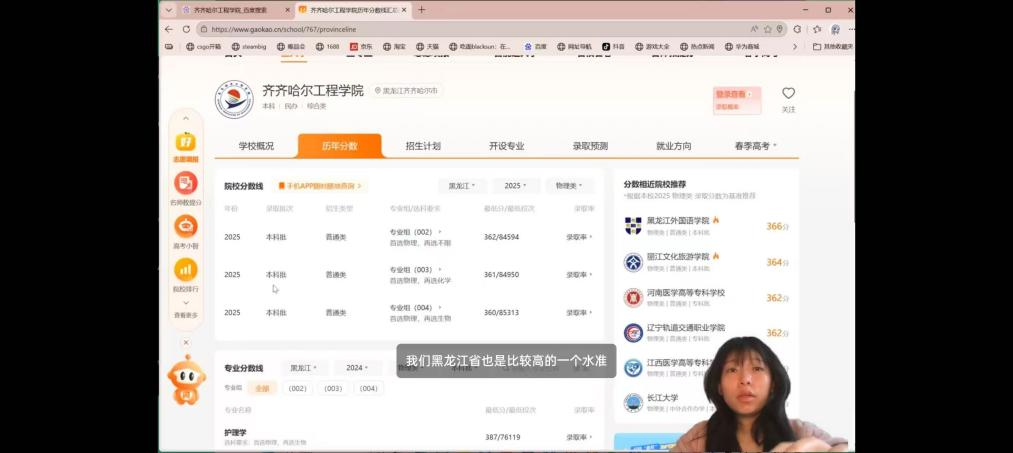Open the 院校排行 ranking icon
The image size is (1013, 453).
pyautogui.click(x=186, y=270)
